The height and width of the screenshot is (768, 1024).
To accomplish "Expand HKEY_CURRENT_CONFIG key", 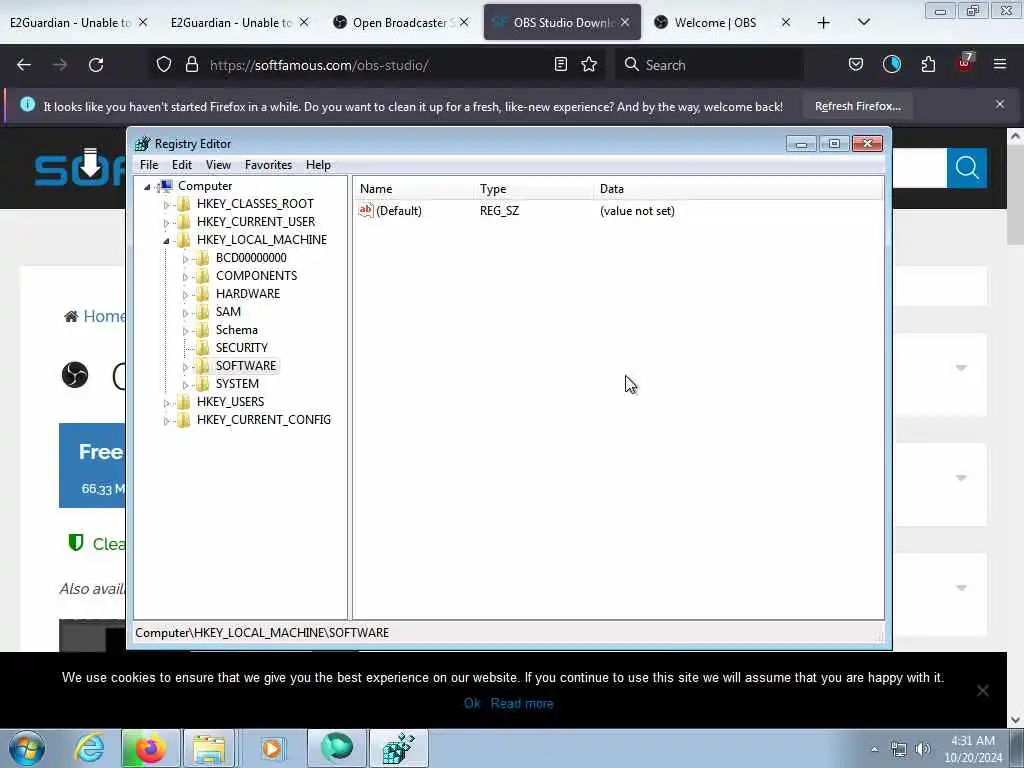I will coord(166,421).
